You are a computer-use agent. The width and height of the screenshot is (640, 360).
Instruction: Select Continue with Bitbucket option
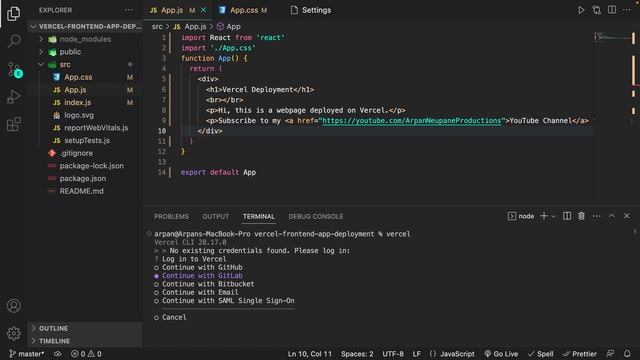204,284
